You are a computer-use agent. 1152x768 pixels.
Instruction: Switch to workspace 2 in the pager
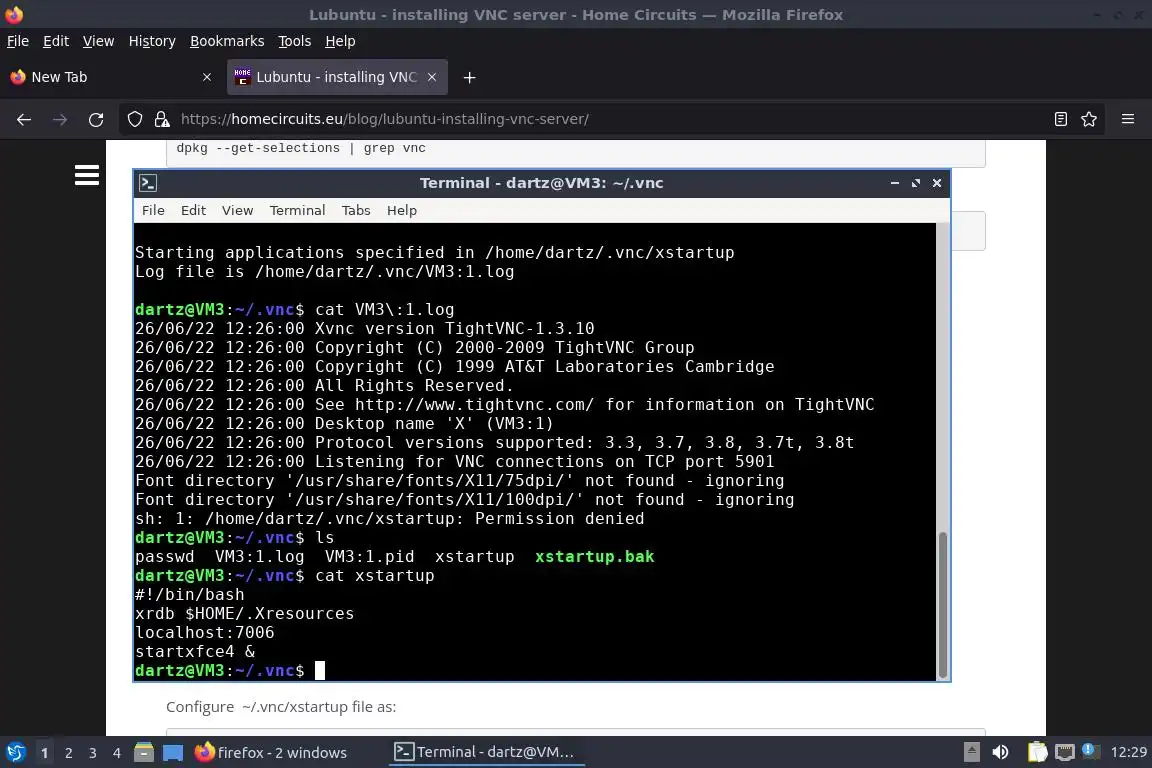pyautogui.click(x=68, y=753)
